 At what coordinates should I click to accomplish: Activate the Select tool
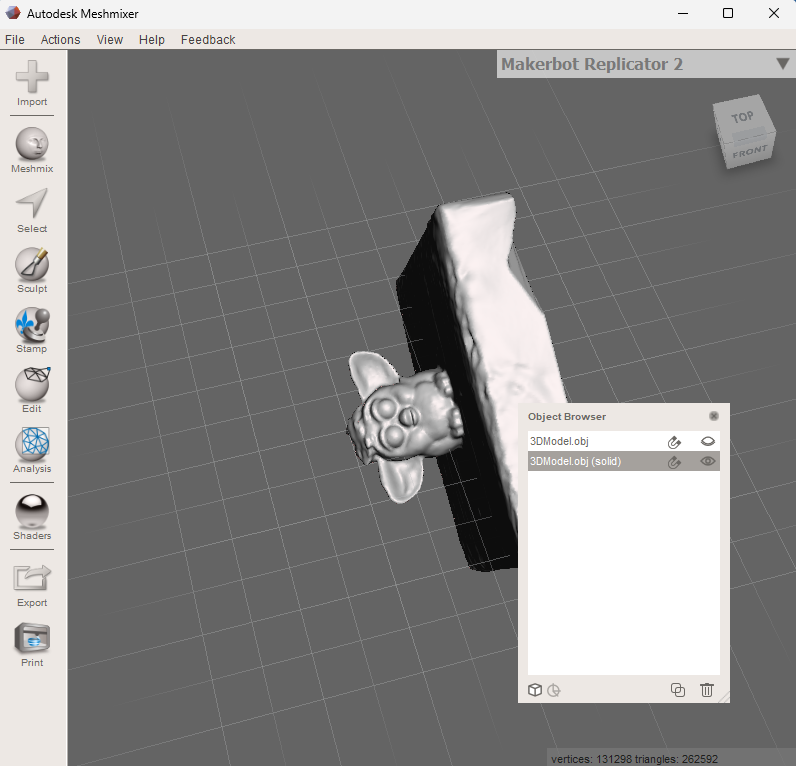tap(32, 211)
